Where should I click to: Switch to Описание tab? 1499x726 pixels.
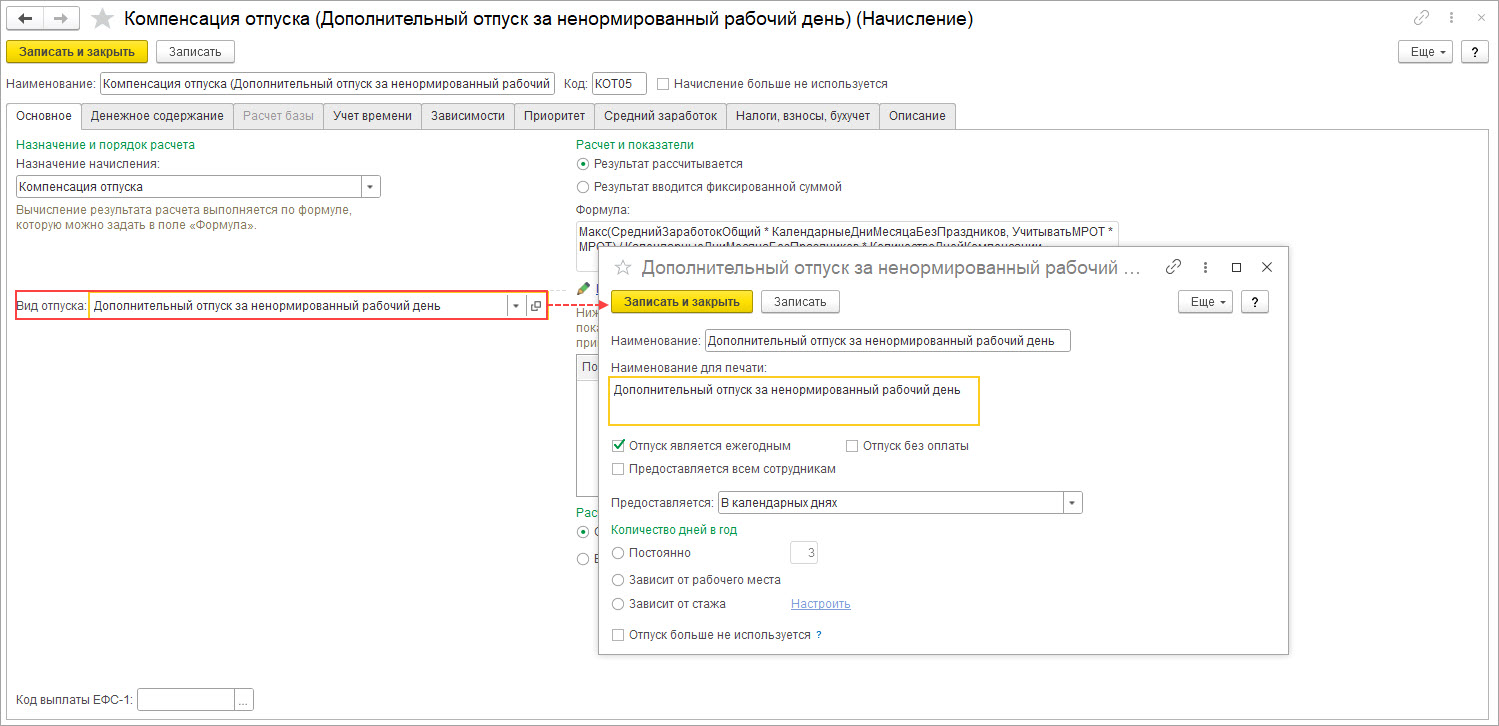coord(917,116)
